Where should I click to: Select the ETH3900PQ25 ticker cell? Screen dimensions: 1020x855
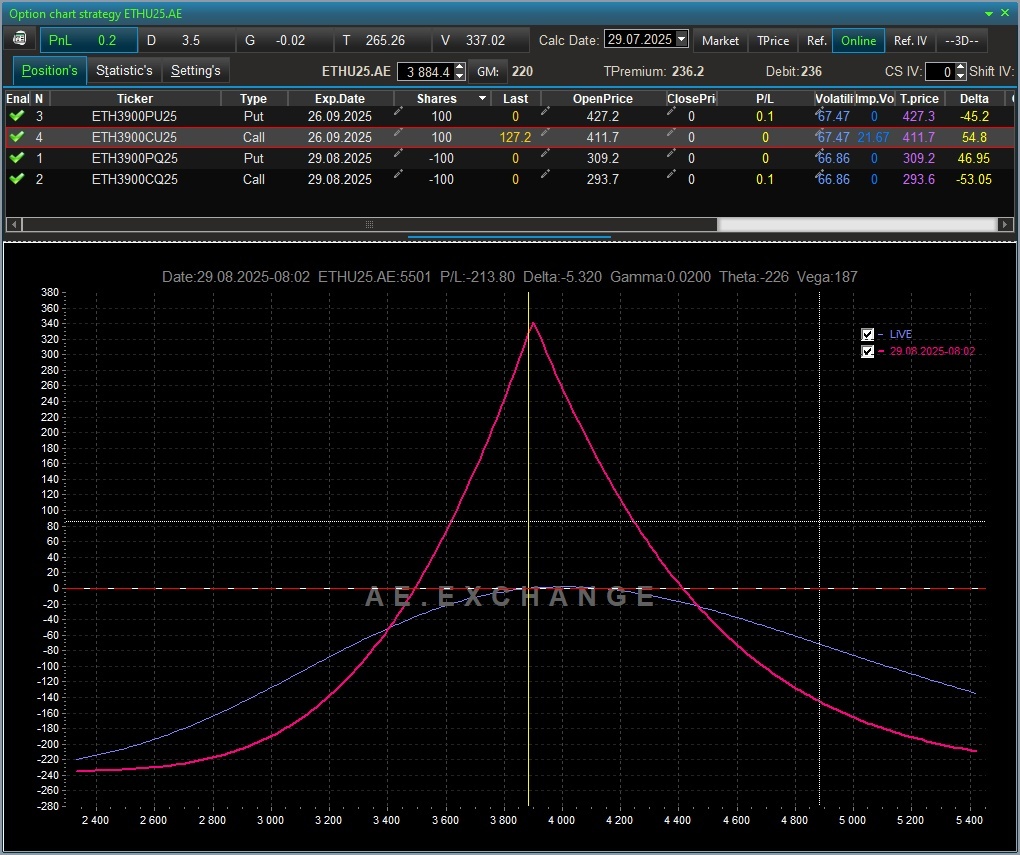(135, 158)
